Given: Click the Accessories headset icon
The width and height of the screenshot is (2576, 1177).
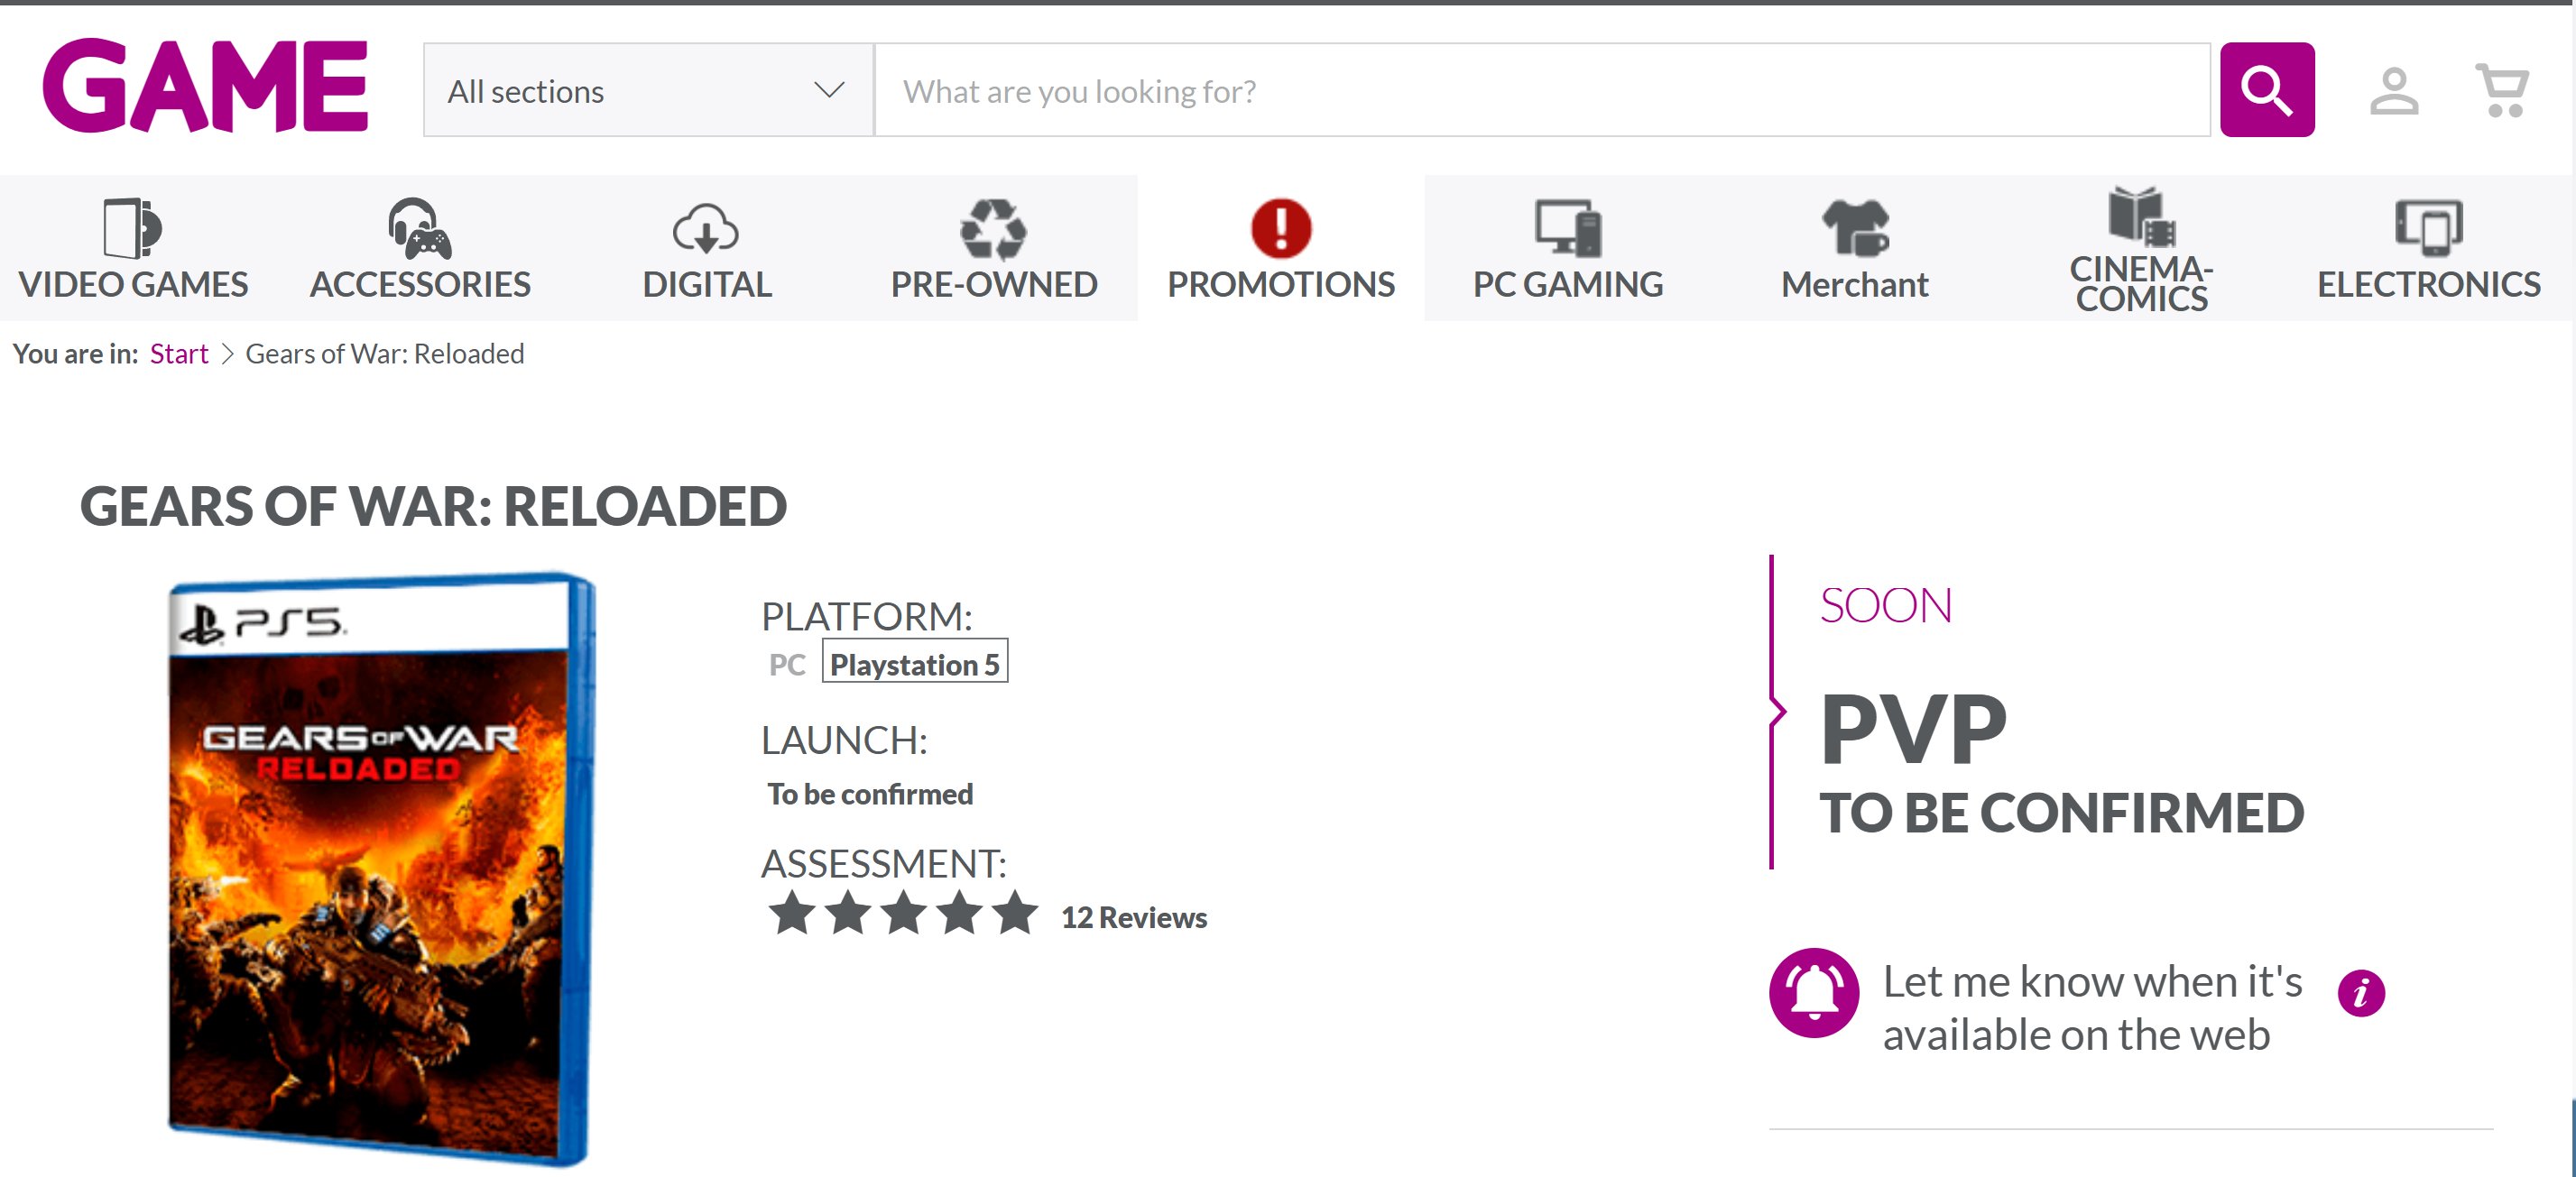Looking at the screenshot, I should coord(420,228).
